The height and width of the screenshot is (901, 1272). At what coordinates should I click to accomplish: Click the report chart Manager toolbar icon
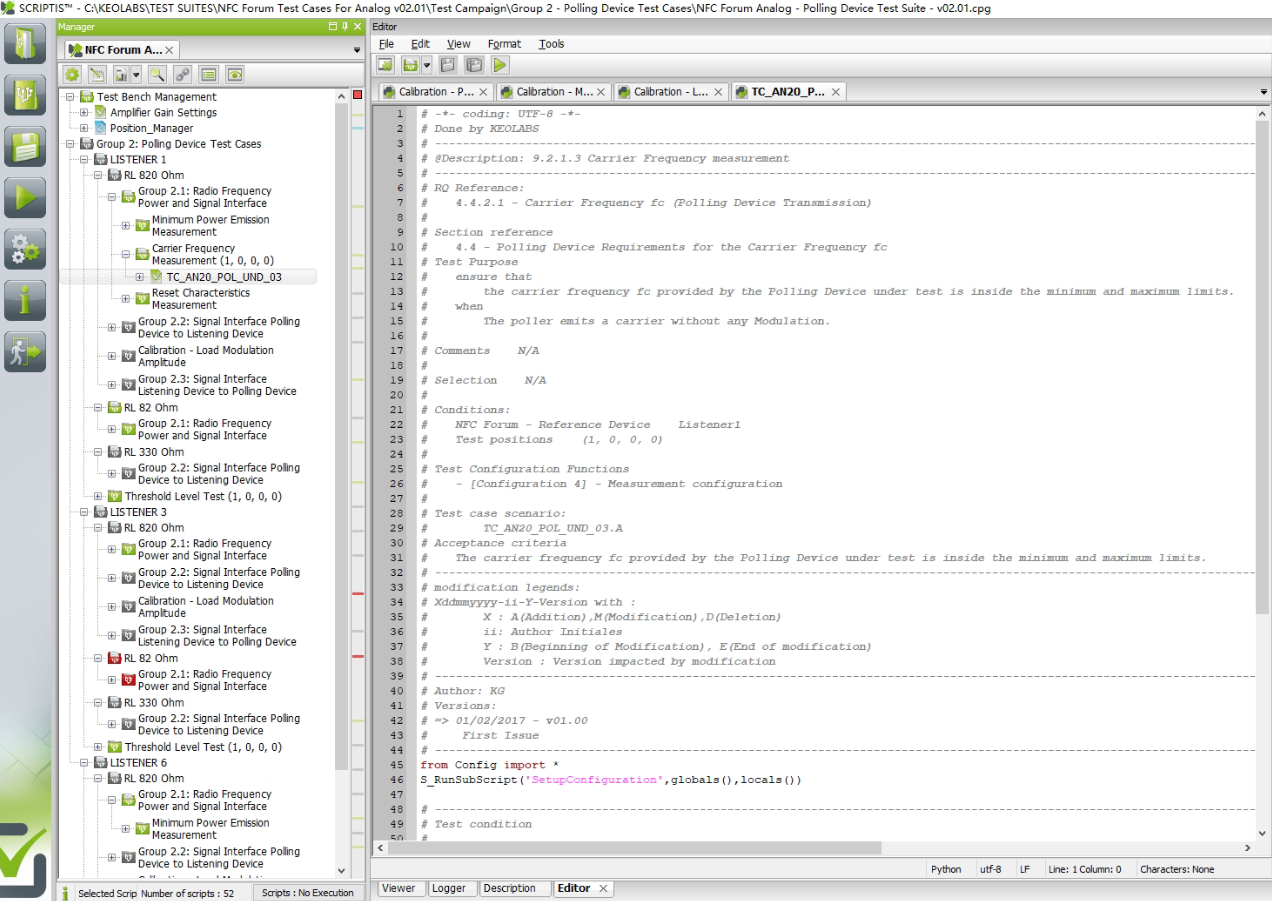(x=121, y=74)
